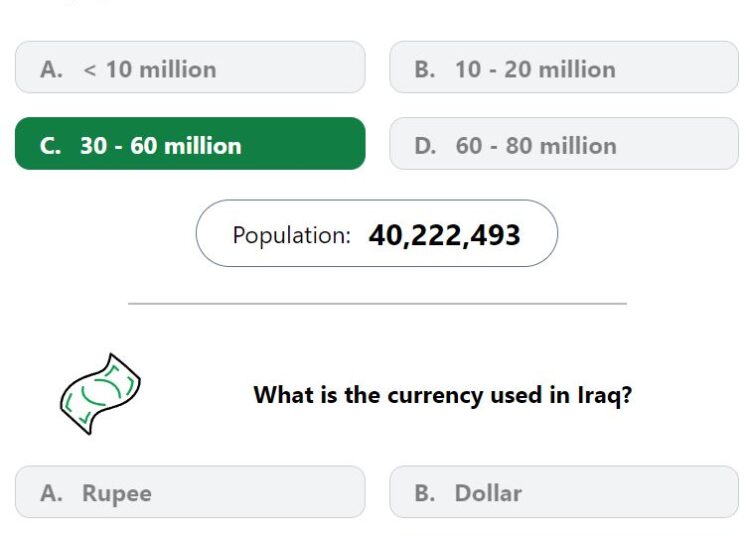Click the population number 40,222,493
This screenshot has width=750, height=536.
pyautogui.click(x=444, y=235)
